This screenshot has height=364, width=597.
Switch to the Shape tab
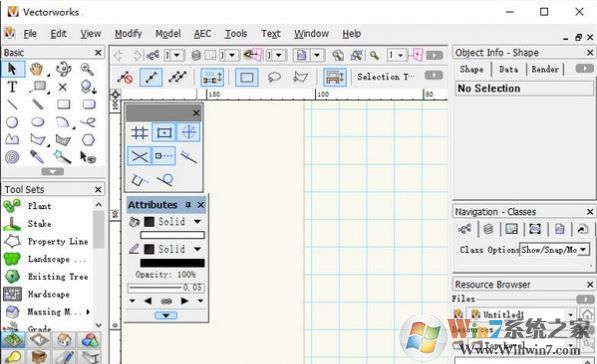[x=472, y=69]
